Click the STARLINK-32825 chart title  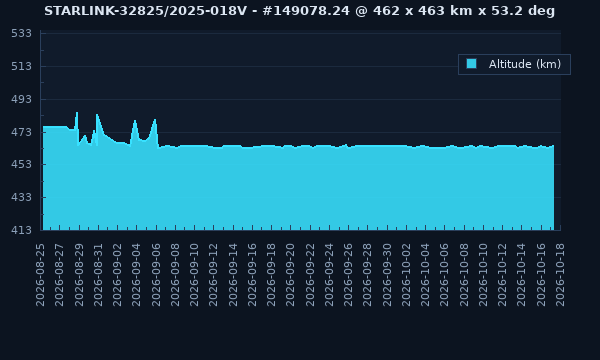point(299,11)
